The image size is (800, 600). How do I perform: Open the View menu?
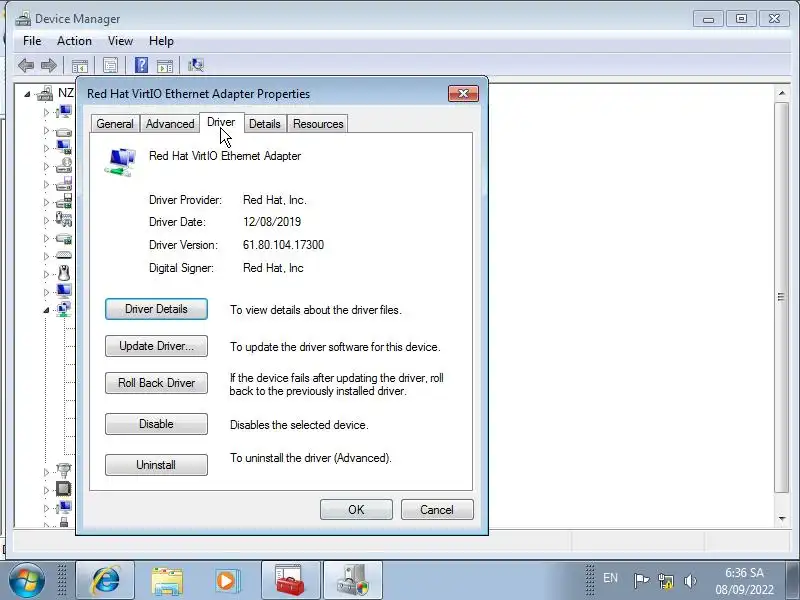tap(120, 41)
